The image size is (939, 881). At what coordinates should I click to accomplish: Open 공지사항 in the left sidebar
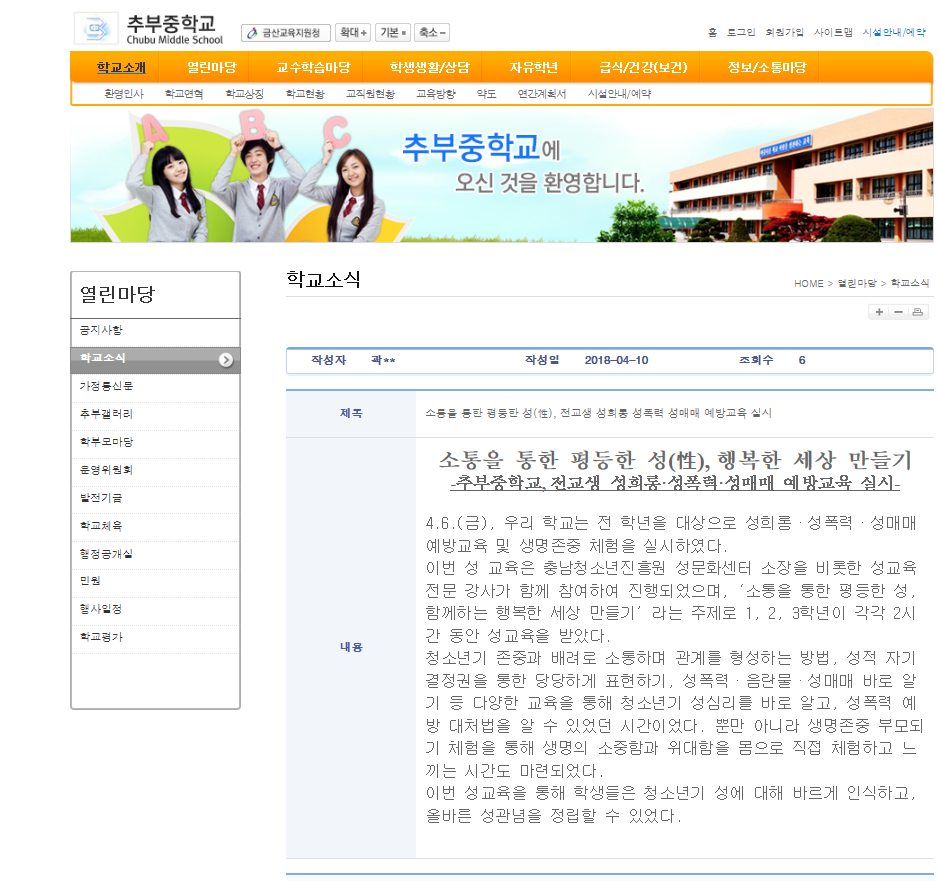pyautogui.click(x=101, y=330)
